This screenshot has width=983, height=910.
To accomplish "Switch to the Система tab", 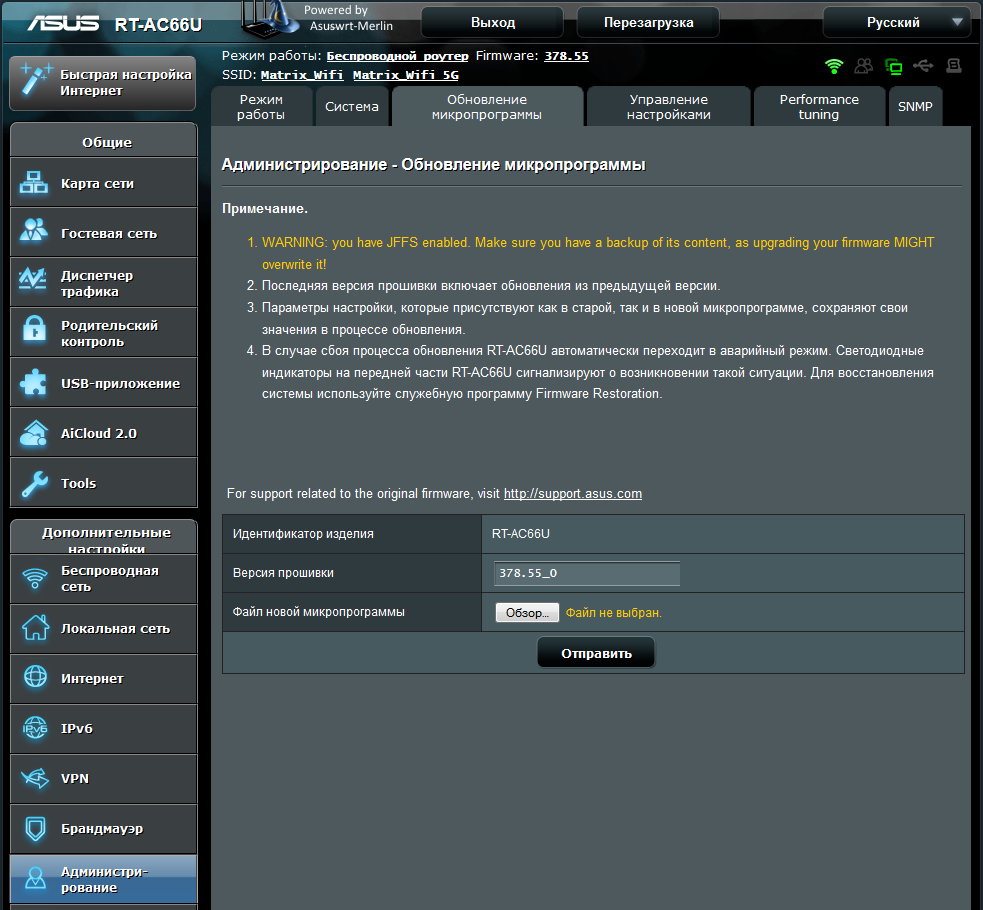I will pyautogui.click(x=352, y=107).
